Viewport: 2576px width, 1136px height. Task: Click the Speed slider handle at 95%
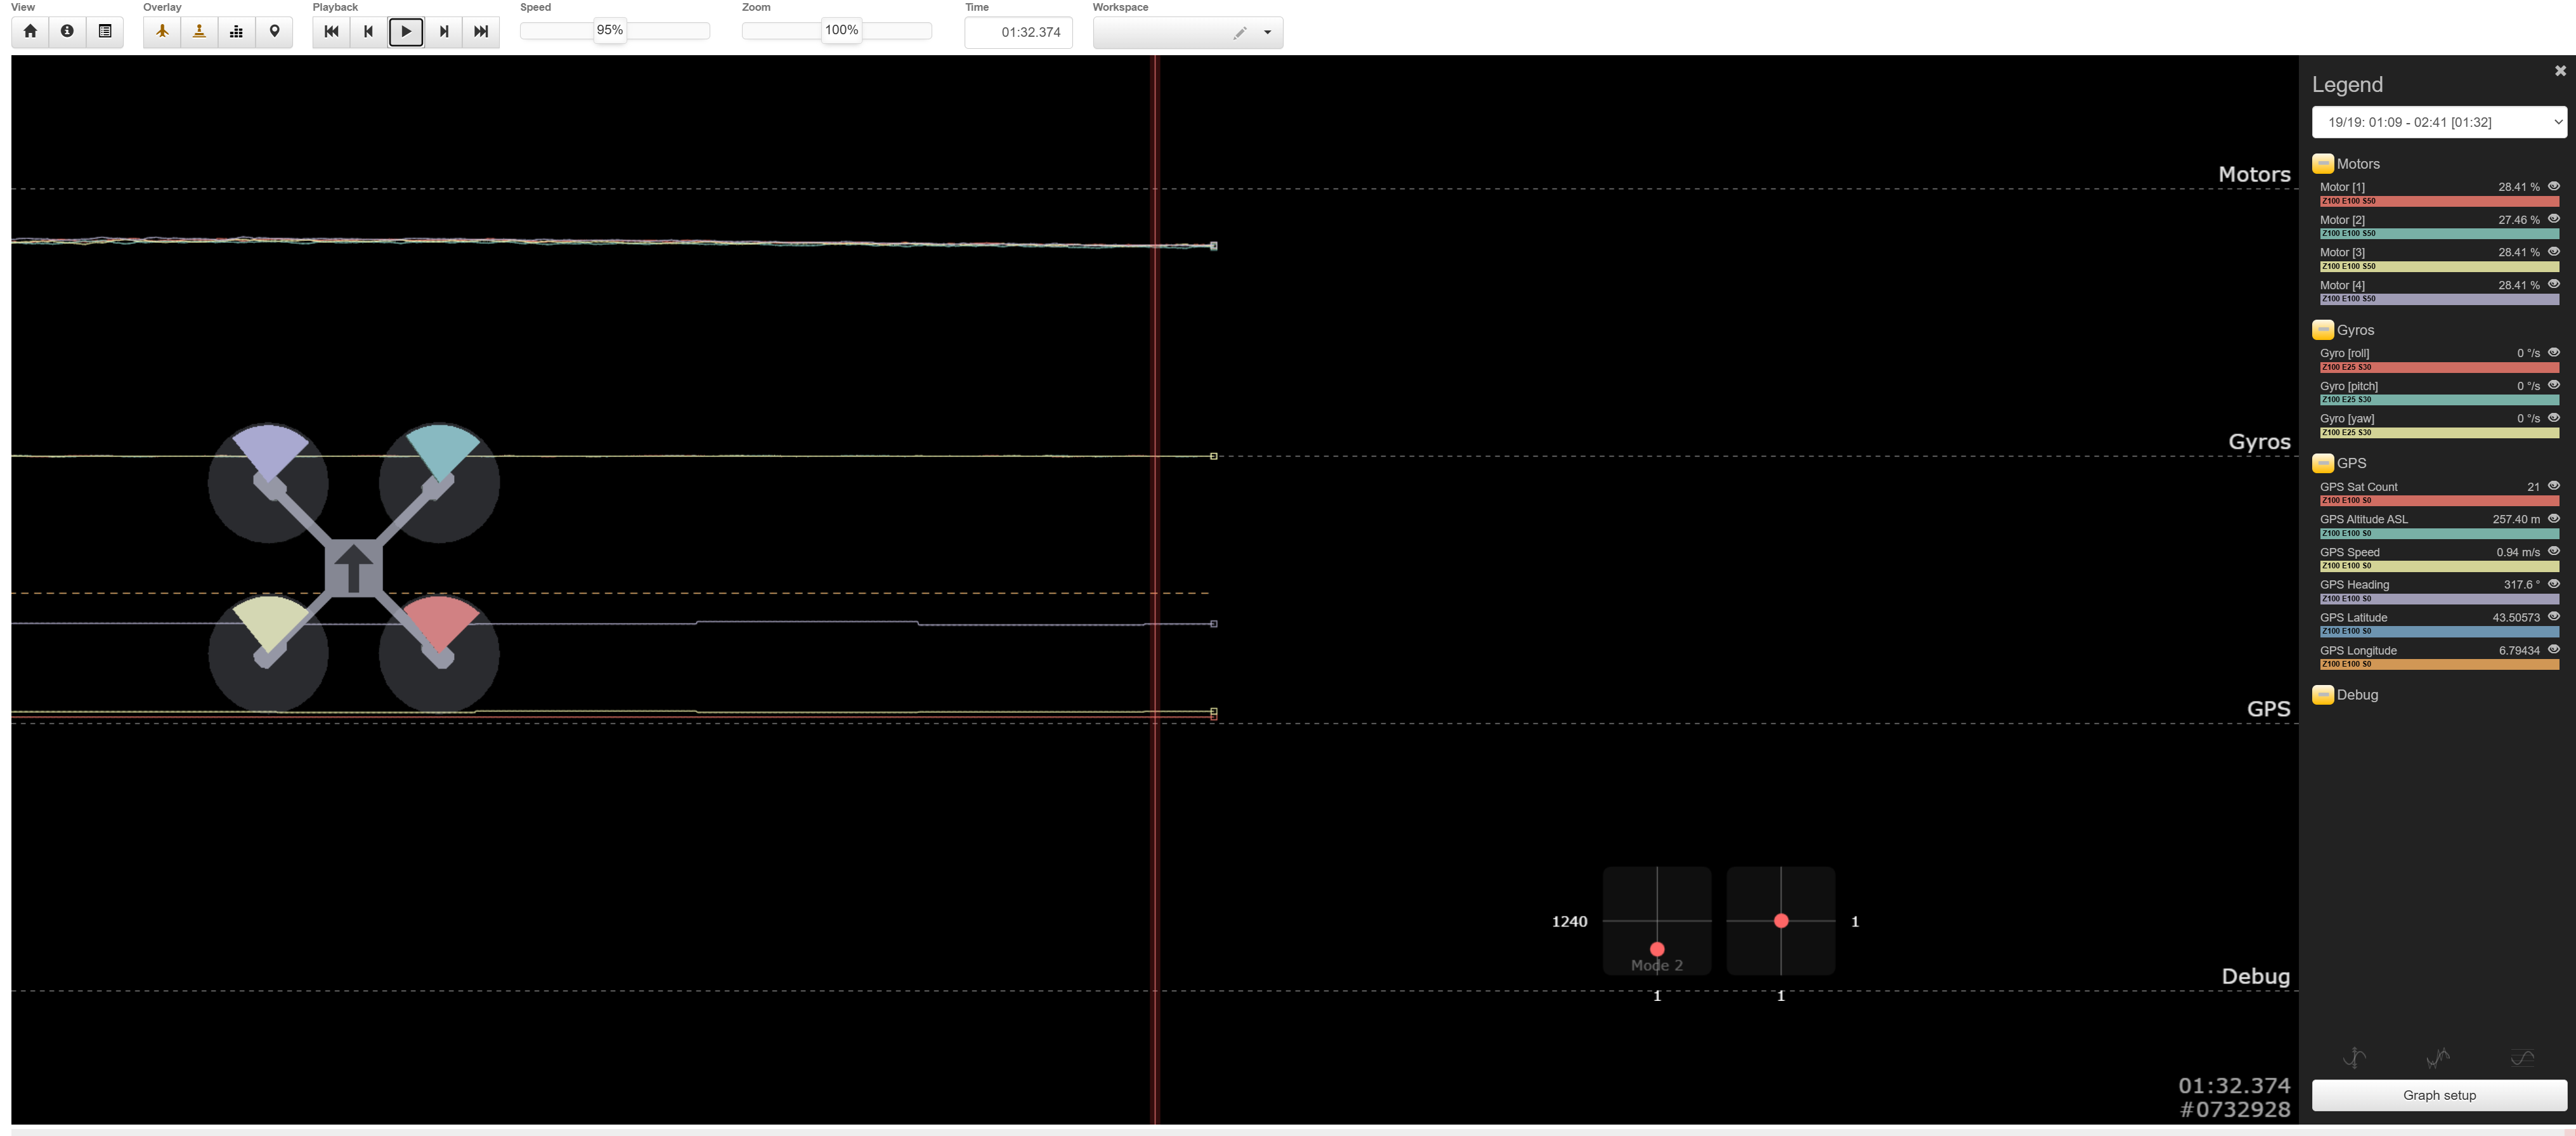[609, 30]
